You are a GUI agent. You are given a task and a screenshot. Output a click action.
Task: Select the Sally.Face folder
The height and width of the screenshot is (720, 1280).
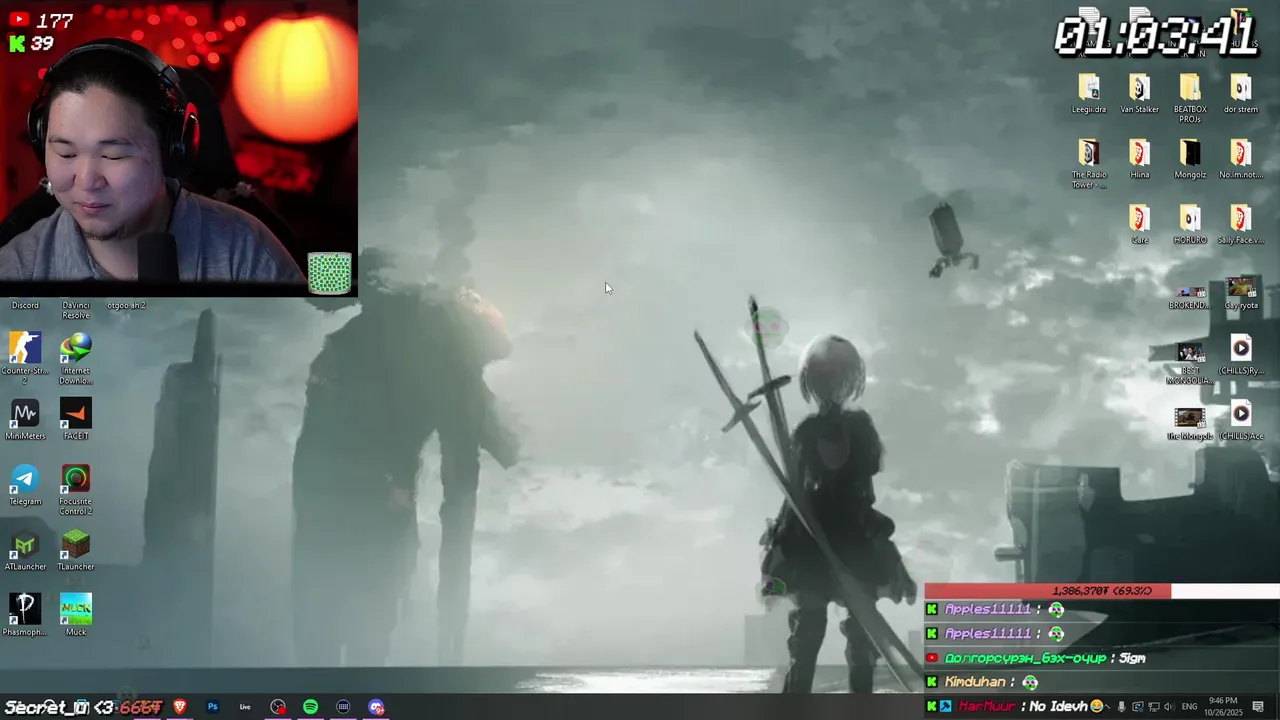point(1241,224)
